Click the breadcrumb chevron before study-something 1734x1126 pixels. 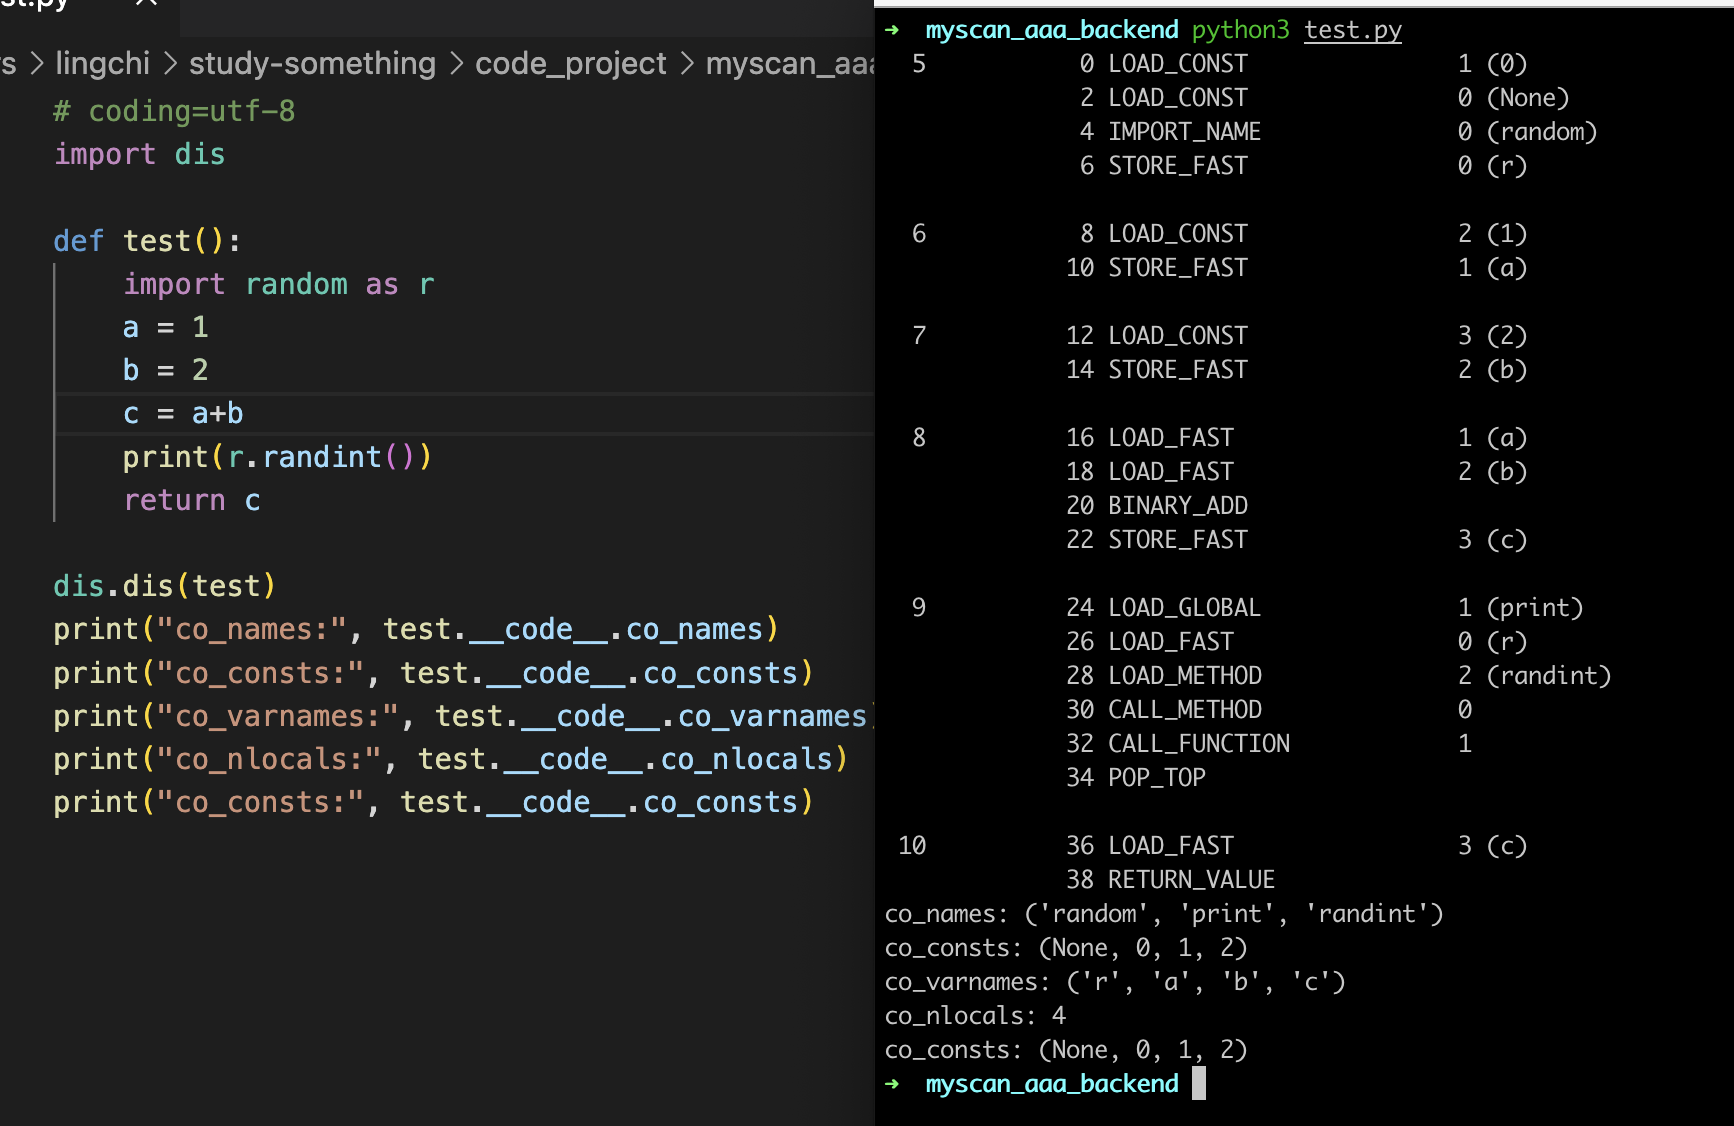tap(170, 64)
